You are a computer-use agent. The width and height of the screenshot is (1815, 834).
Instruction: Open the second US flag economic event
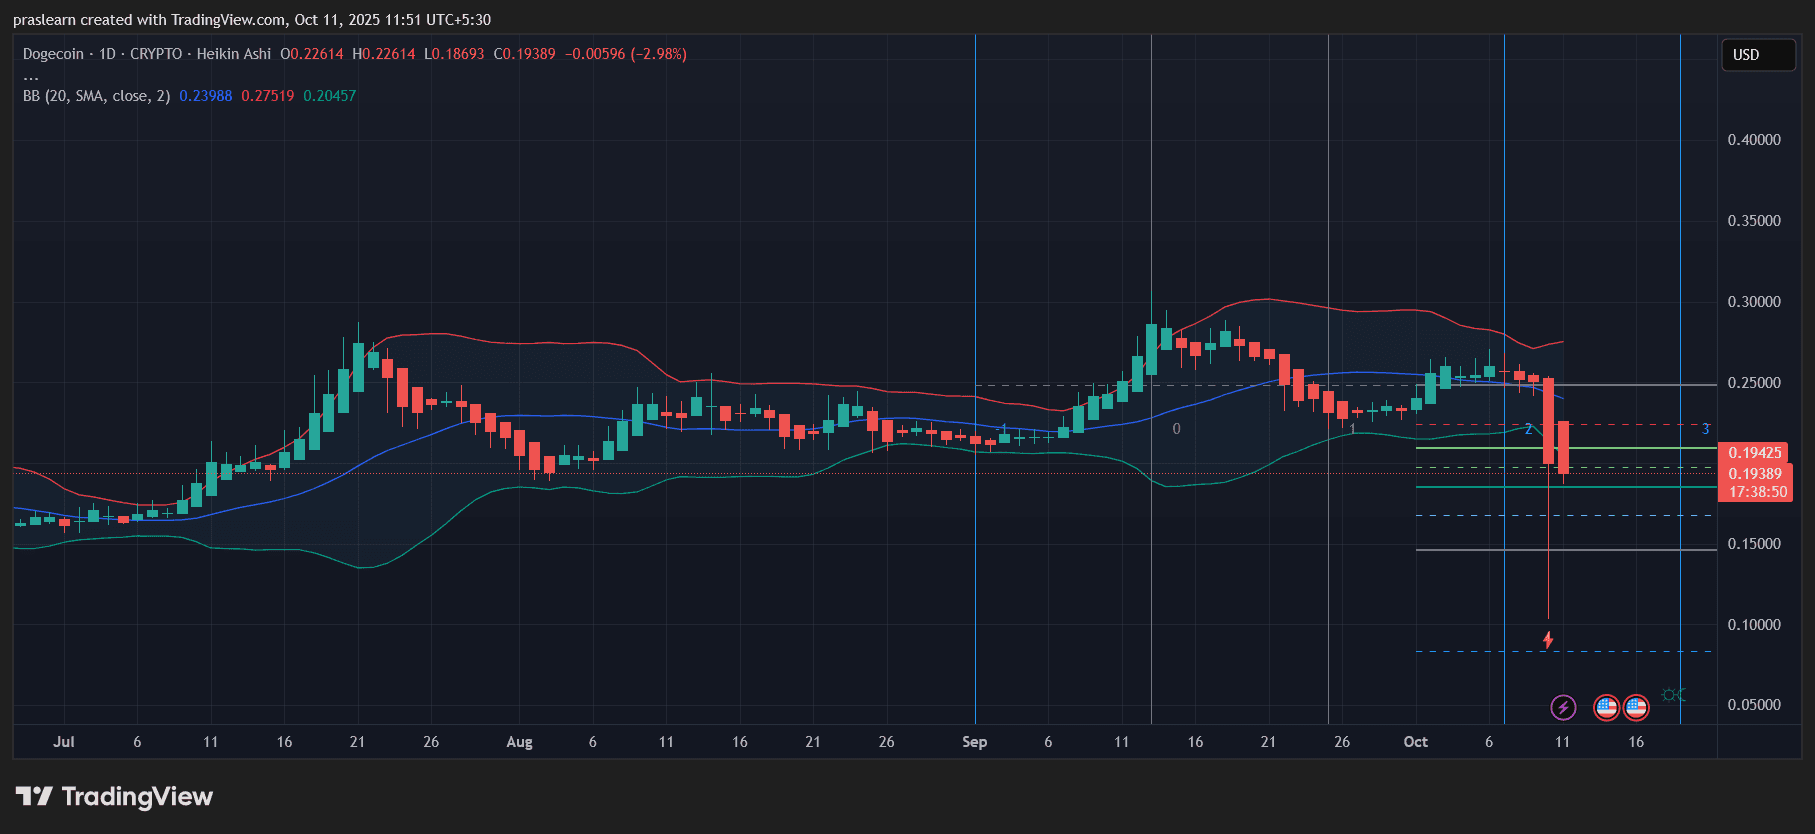pos(1636,708)
